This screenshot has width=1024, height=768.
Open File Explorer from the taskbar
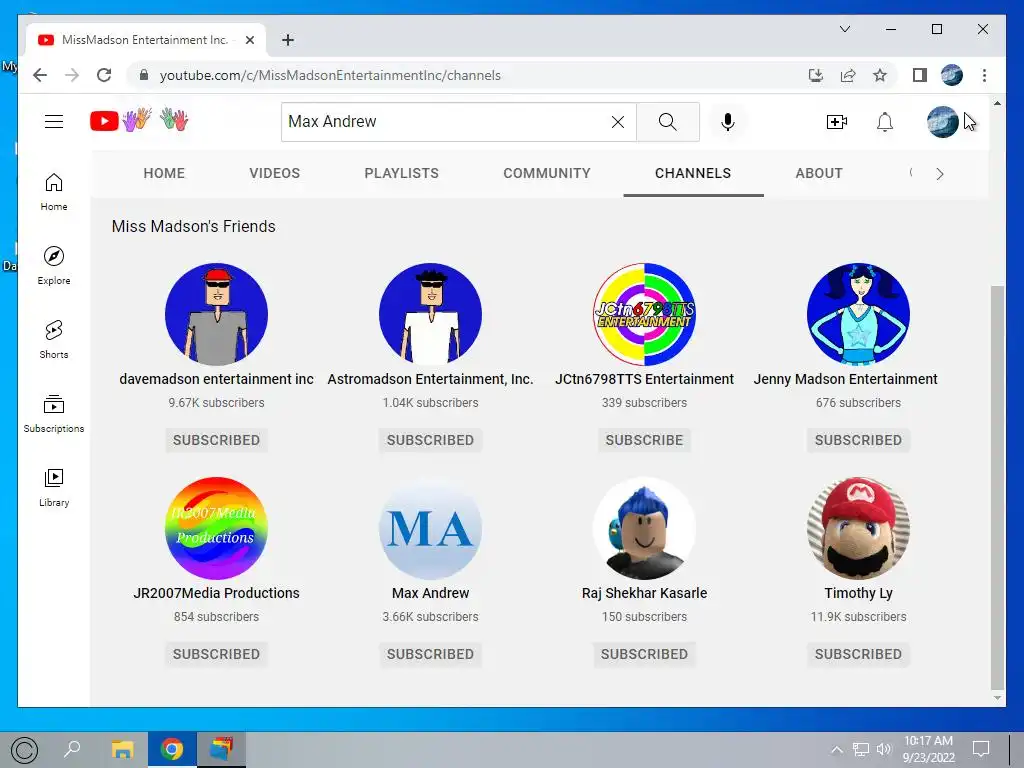click(x=122, y=749)
